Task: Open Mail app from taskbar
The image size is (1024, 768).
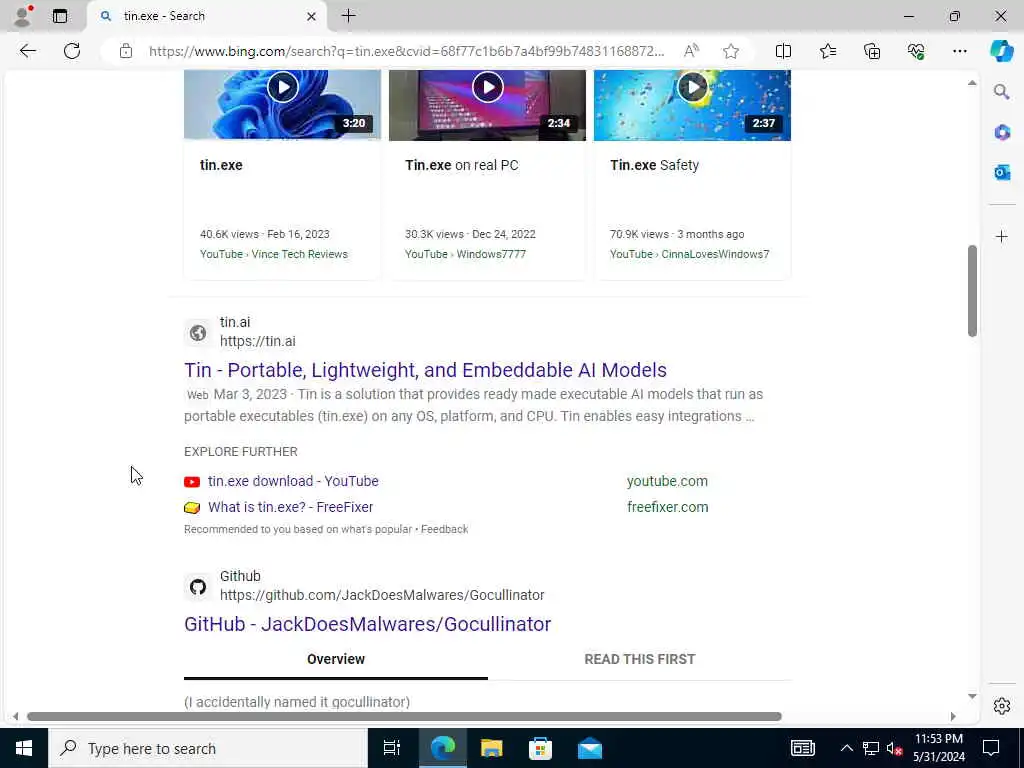Action: (590, 748)
